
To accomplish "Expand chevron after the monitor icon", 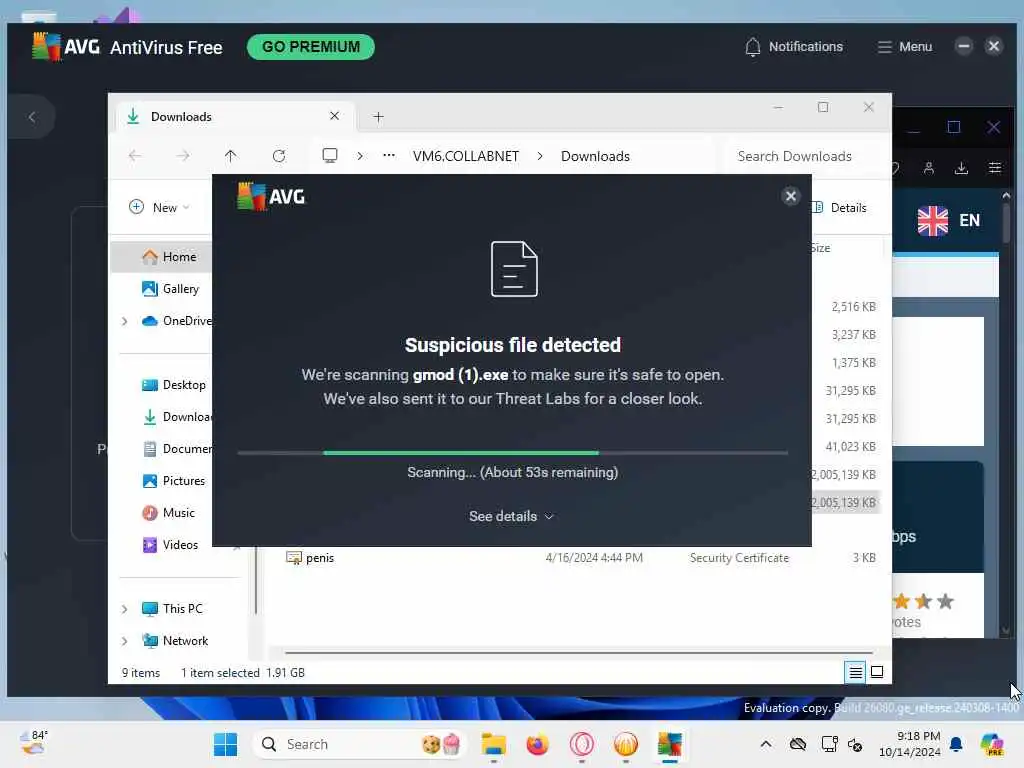I will pos(360,155).
